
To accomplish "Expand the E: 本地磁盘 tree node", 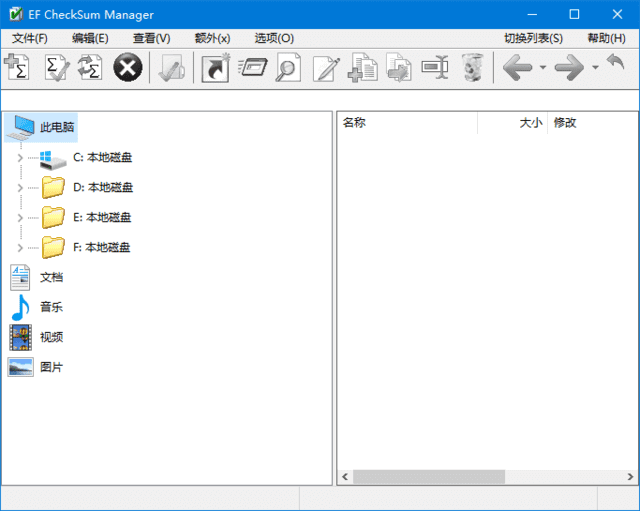I will [20, 217].
